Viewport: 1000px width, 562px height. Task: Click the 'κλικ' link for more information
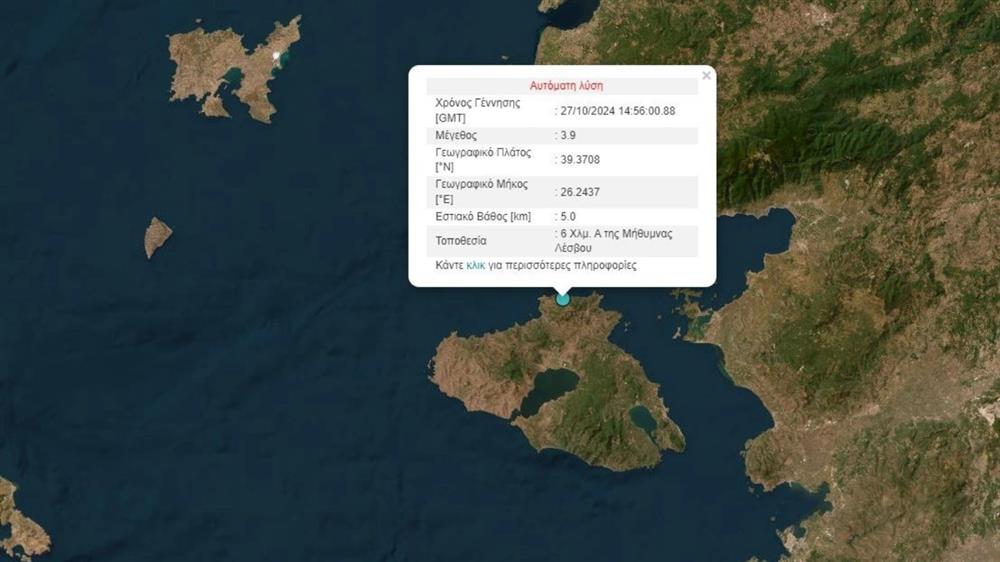[x=475, y=266]
